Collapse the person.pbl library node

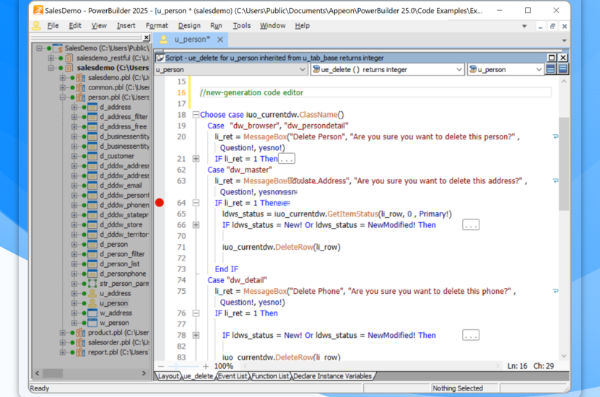coord(63,98)
